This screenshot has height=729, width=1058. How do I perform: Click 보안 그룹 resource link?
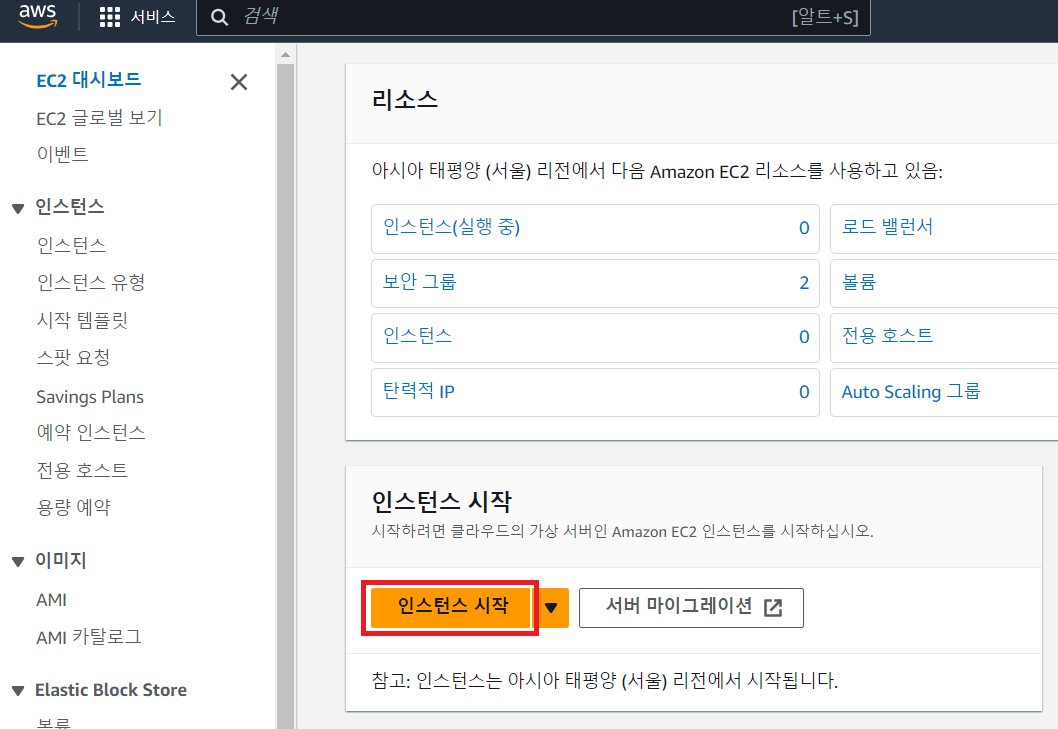[419, 281]
